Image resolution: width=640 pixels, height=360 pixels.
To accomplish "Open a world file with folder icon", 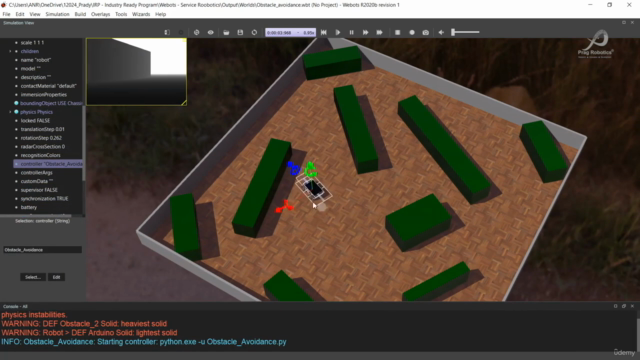I will coord(226,32).
